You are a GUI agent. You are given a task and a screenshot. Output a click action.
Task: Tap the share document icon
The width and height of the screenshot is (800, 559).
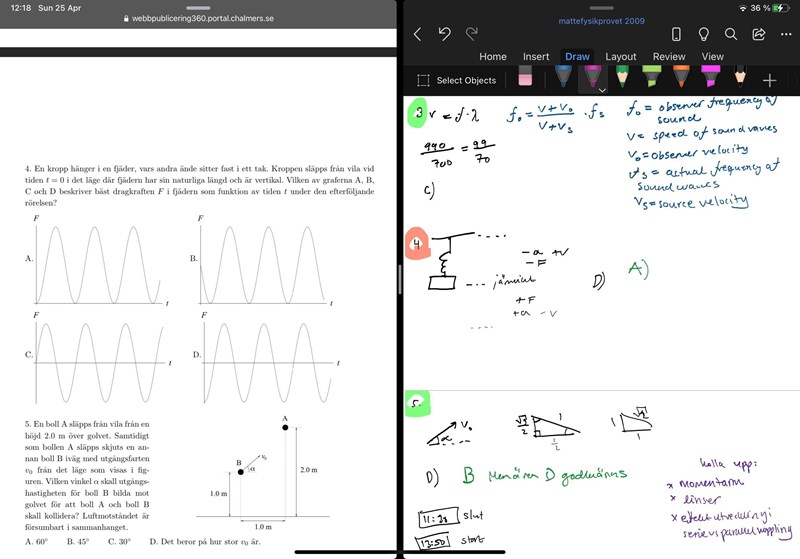(x=758, y=34)
